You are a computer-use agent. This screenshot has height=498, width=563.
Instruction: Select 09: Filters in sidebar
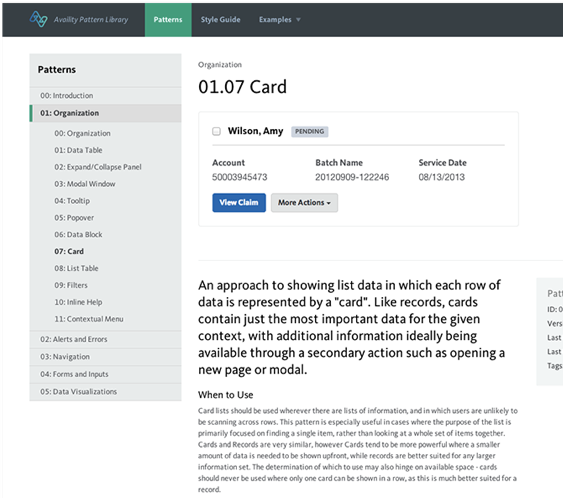point(71,285)
